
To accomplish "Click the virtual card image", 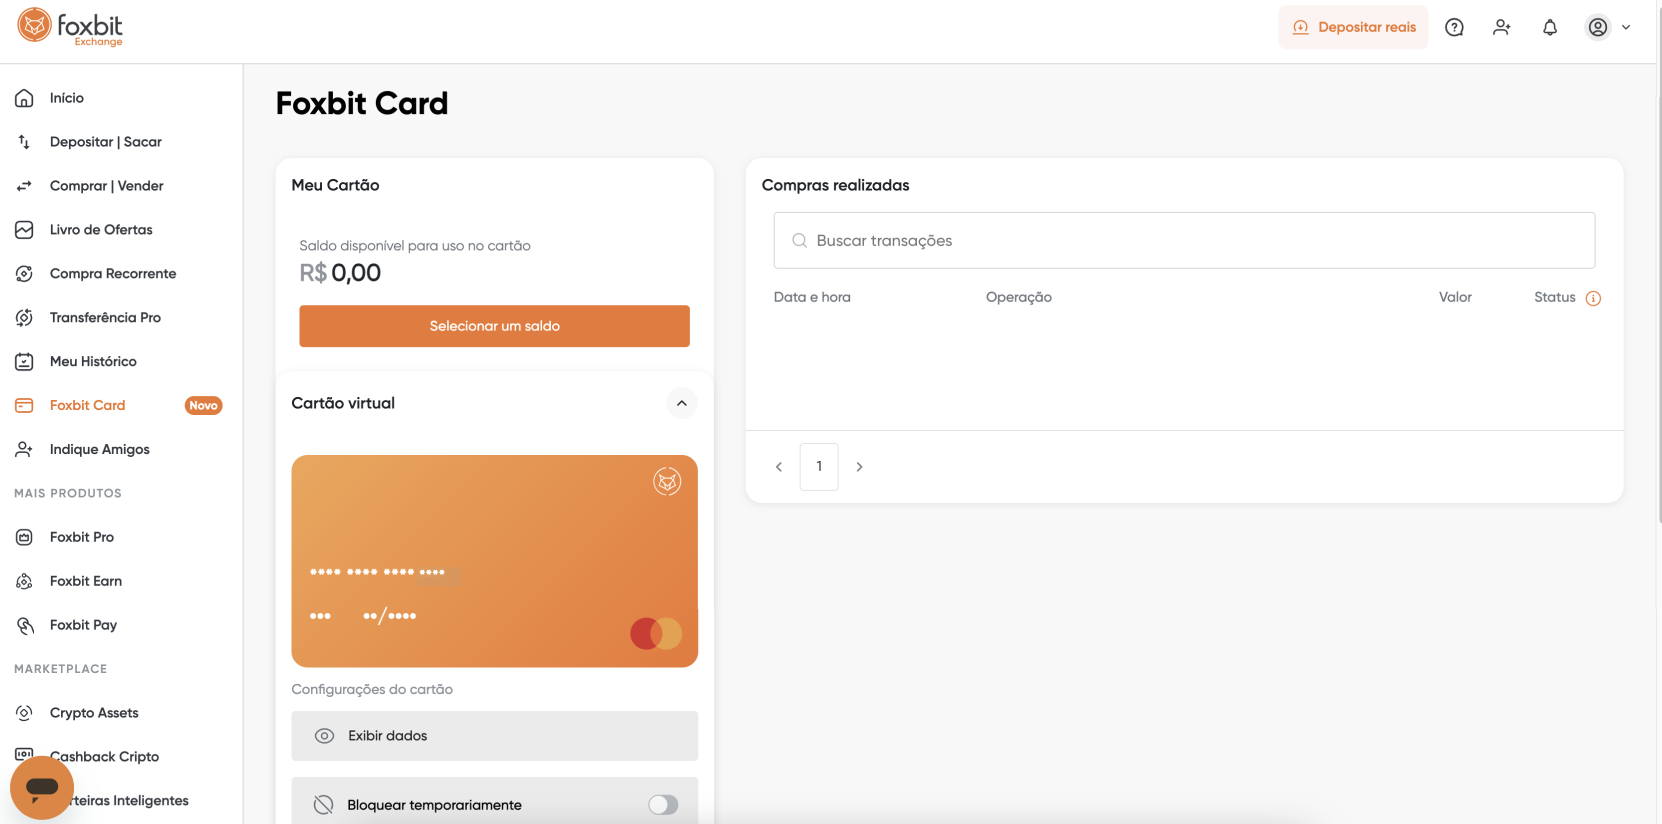I will click(494, 561).
